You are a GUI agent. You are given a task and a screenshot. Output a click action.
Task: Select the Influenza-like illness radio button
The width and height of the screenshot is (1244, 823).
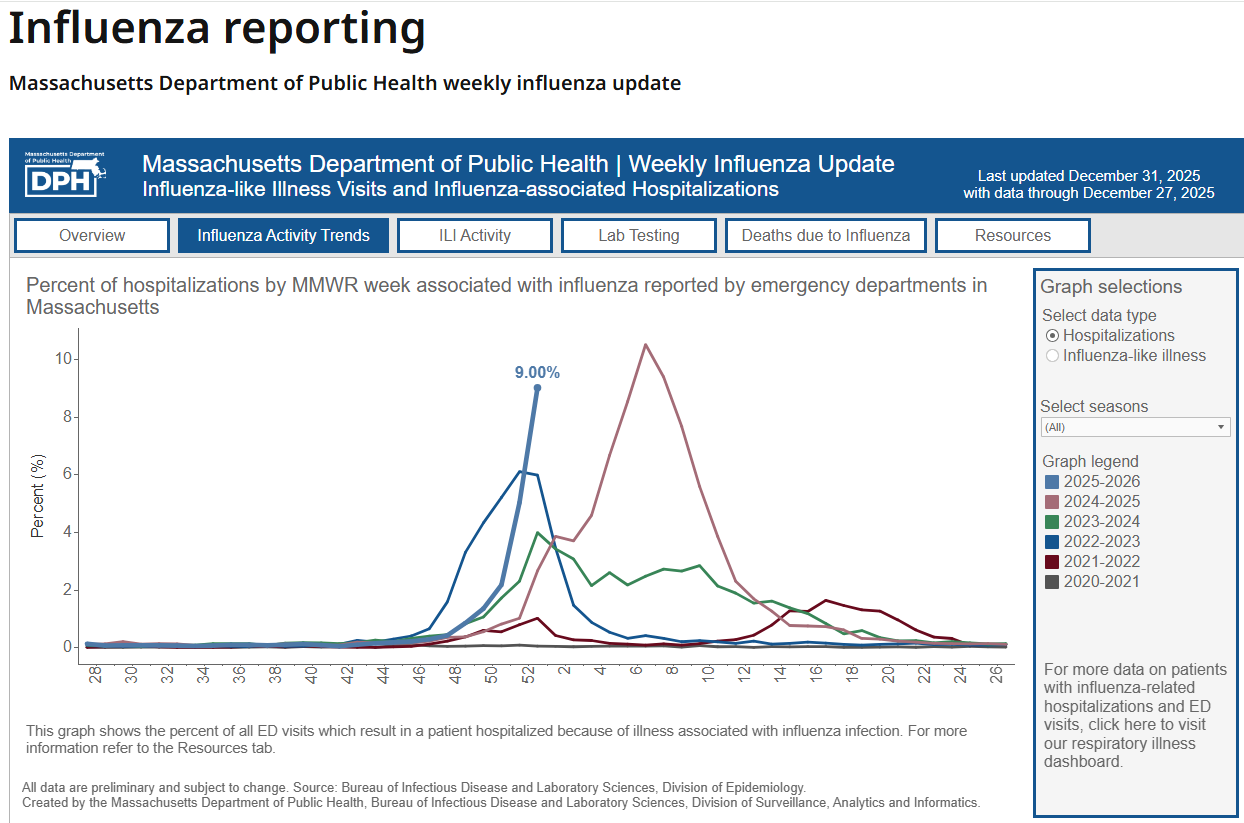coord(1052,355)
